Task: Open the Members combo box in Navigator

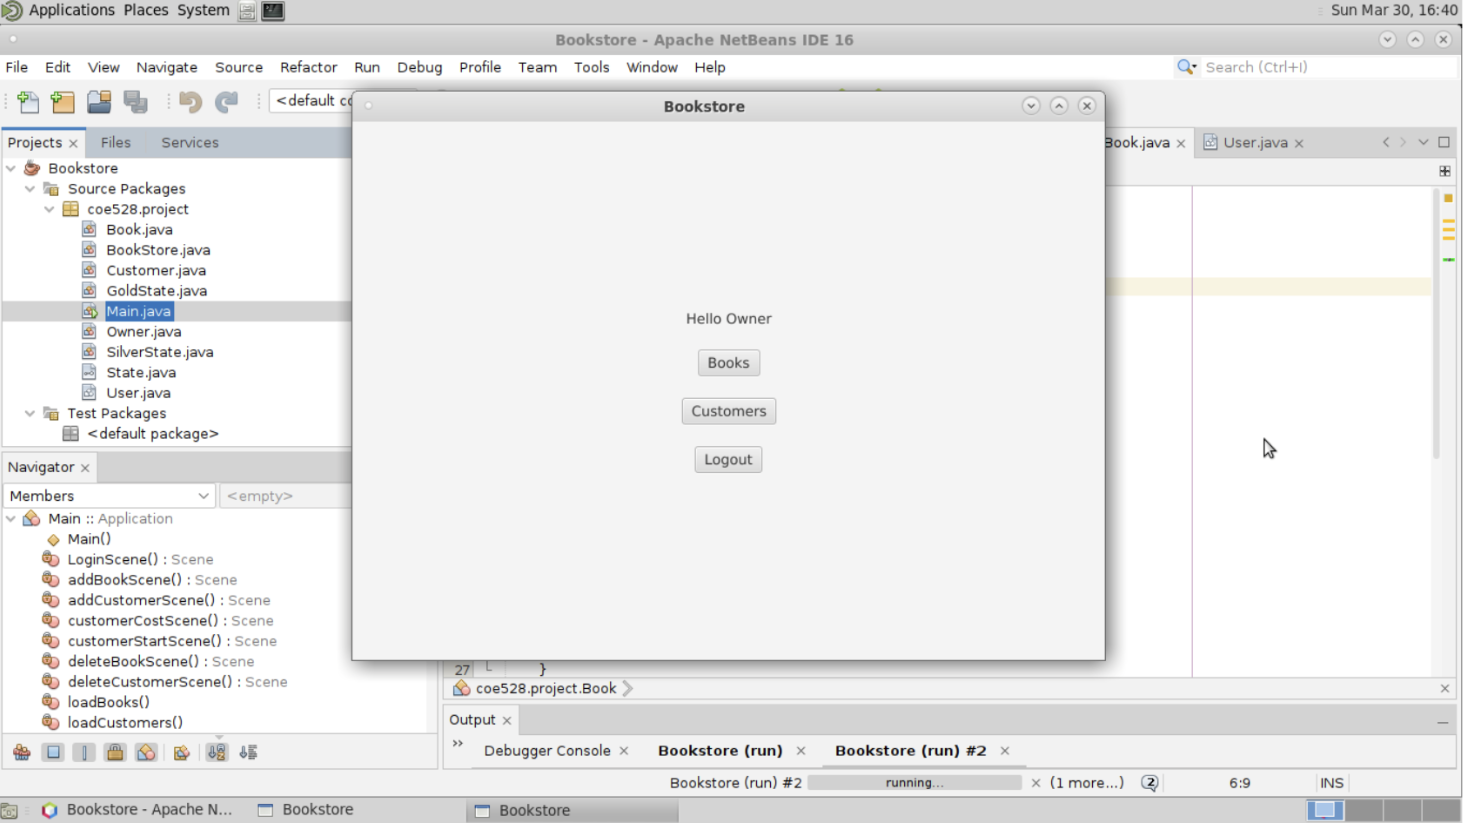Action: [x=204, y=495]
